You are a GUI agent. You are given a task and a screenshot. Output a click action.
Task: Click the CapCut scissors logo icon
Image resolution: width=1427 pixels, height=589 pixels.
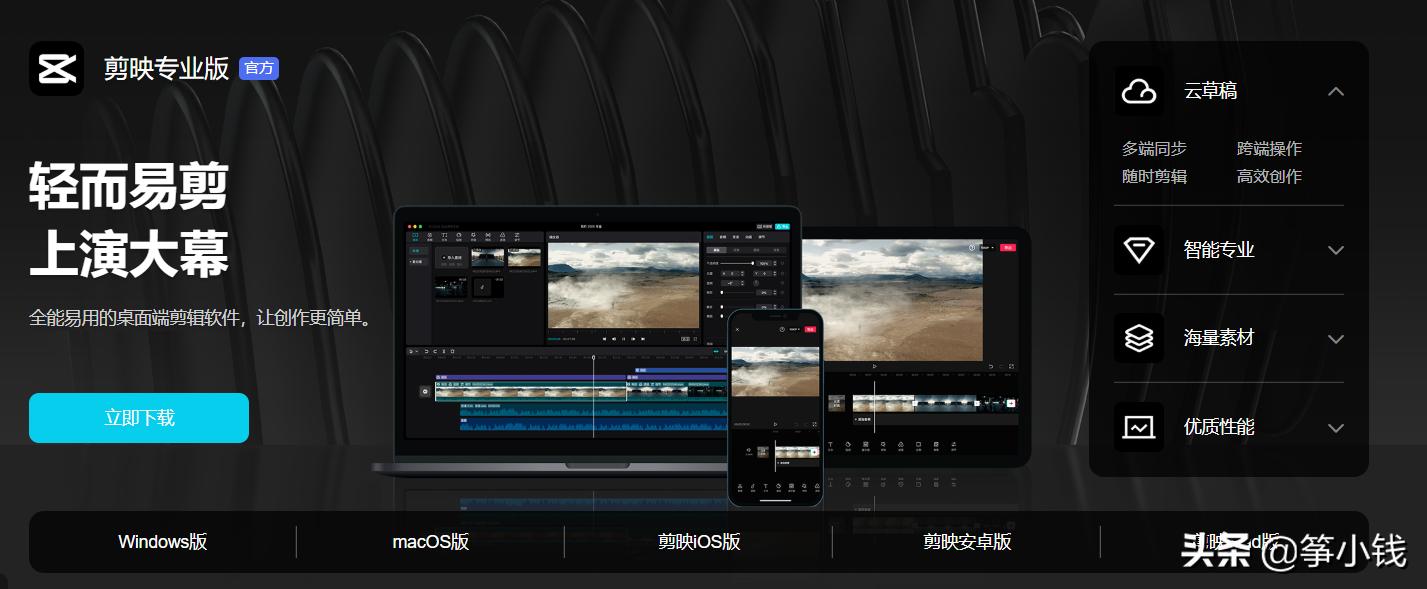57,69
